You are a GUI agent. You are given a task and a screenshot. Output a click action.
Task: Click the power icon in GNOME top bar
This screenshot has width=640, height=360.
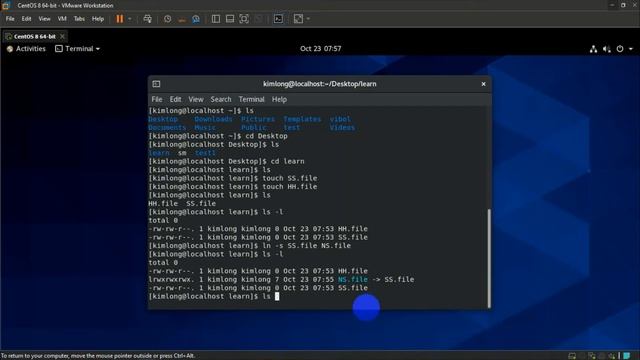pos(620,49)
